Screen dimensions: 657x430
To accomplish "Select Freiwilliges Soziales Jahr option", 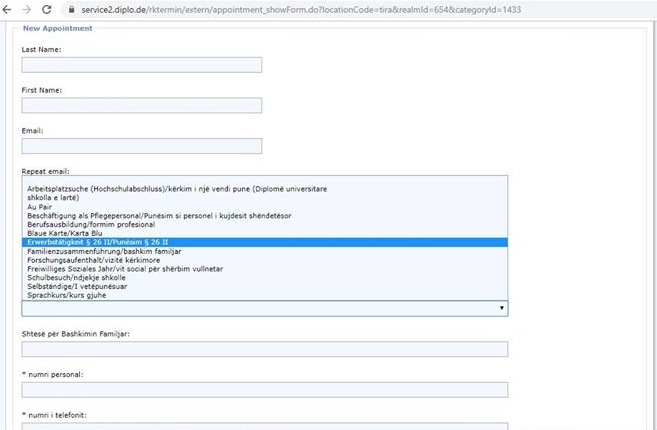I will [265, 269].
